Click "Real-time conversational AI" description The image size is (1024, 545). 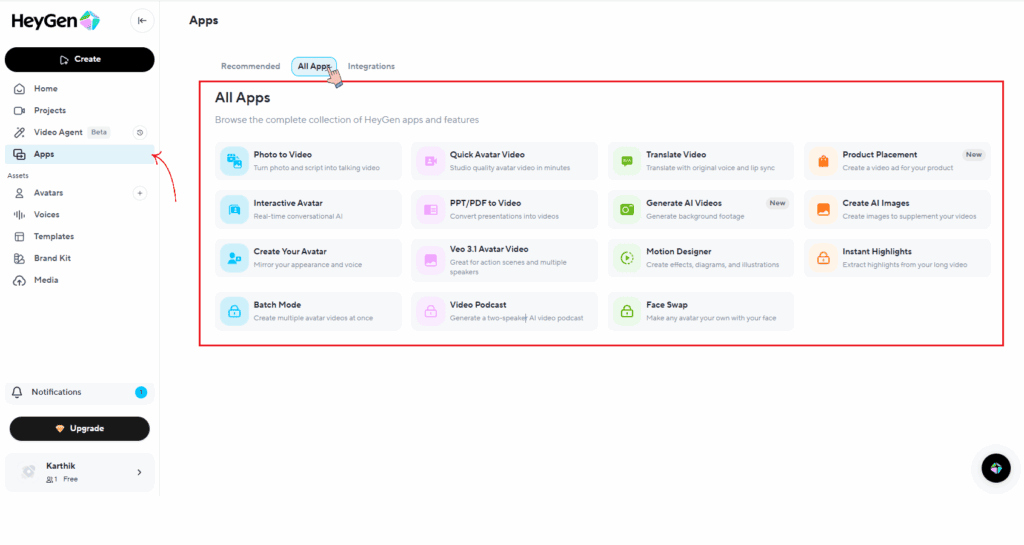point(298,217)
